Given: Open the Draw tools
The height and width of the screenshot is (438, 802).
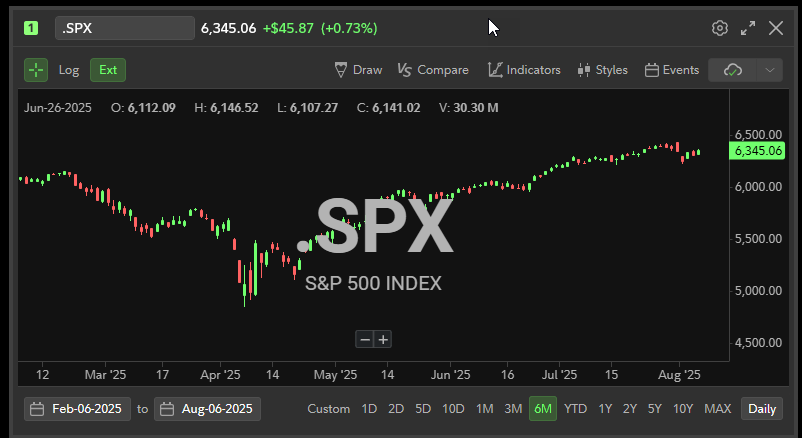Looking at the screenshot, I should (358, 70).
